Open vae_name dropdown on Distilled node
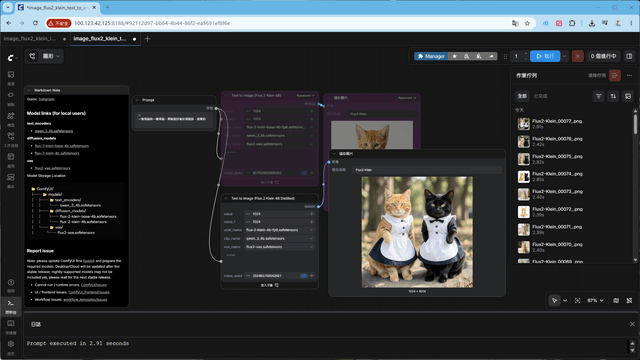 tap(280, 247)
